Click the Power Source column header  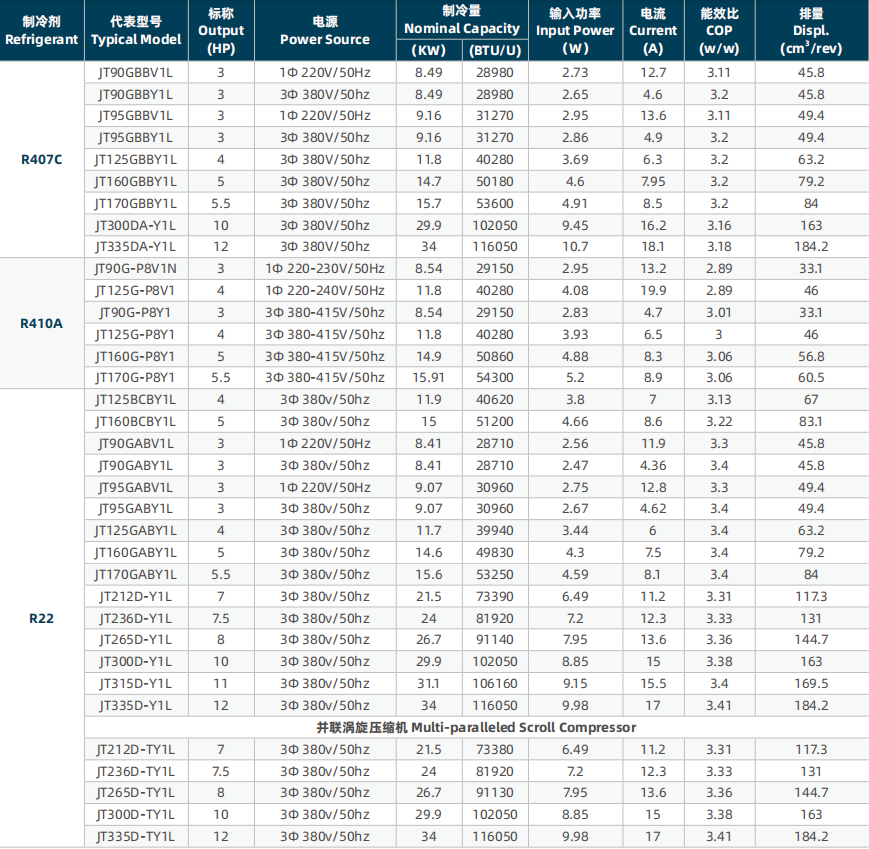tap(325, 30)
